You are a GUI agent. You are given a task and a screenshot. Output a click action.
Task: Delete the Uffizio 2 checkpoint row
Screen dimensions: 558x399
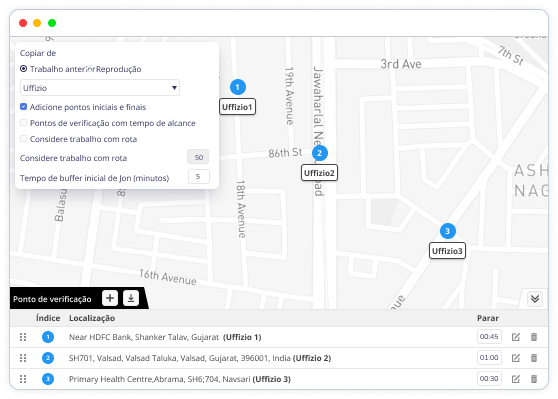(534, 358)
